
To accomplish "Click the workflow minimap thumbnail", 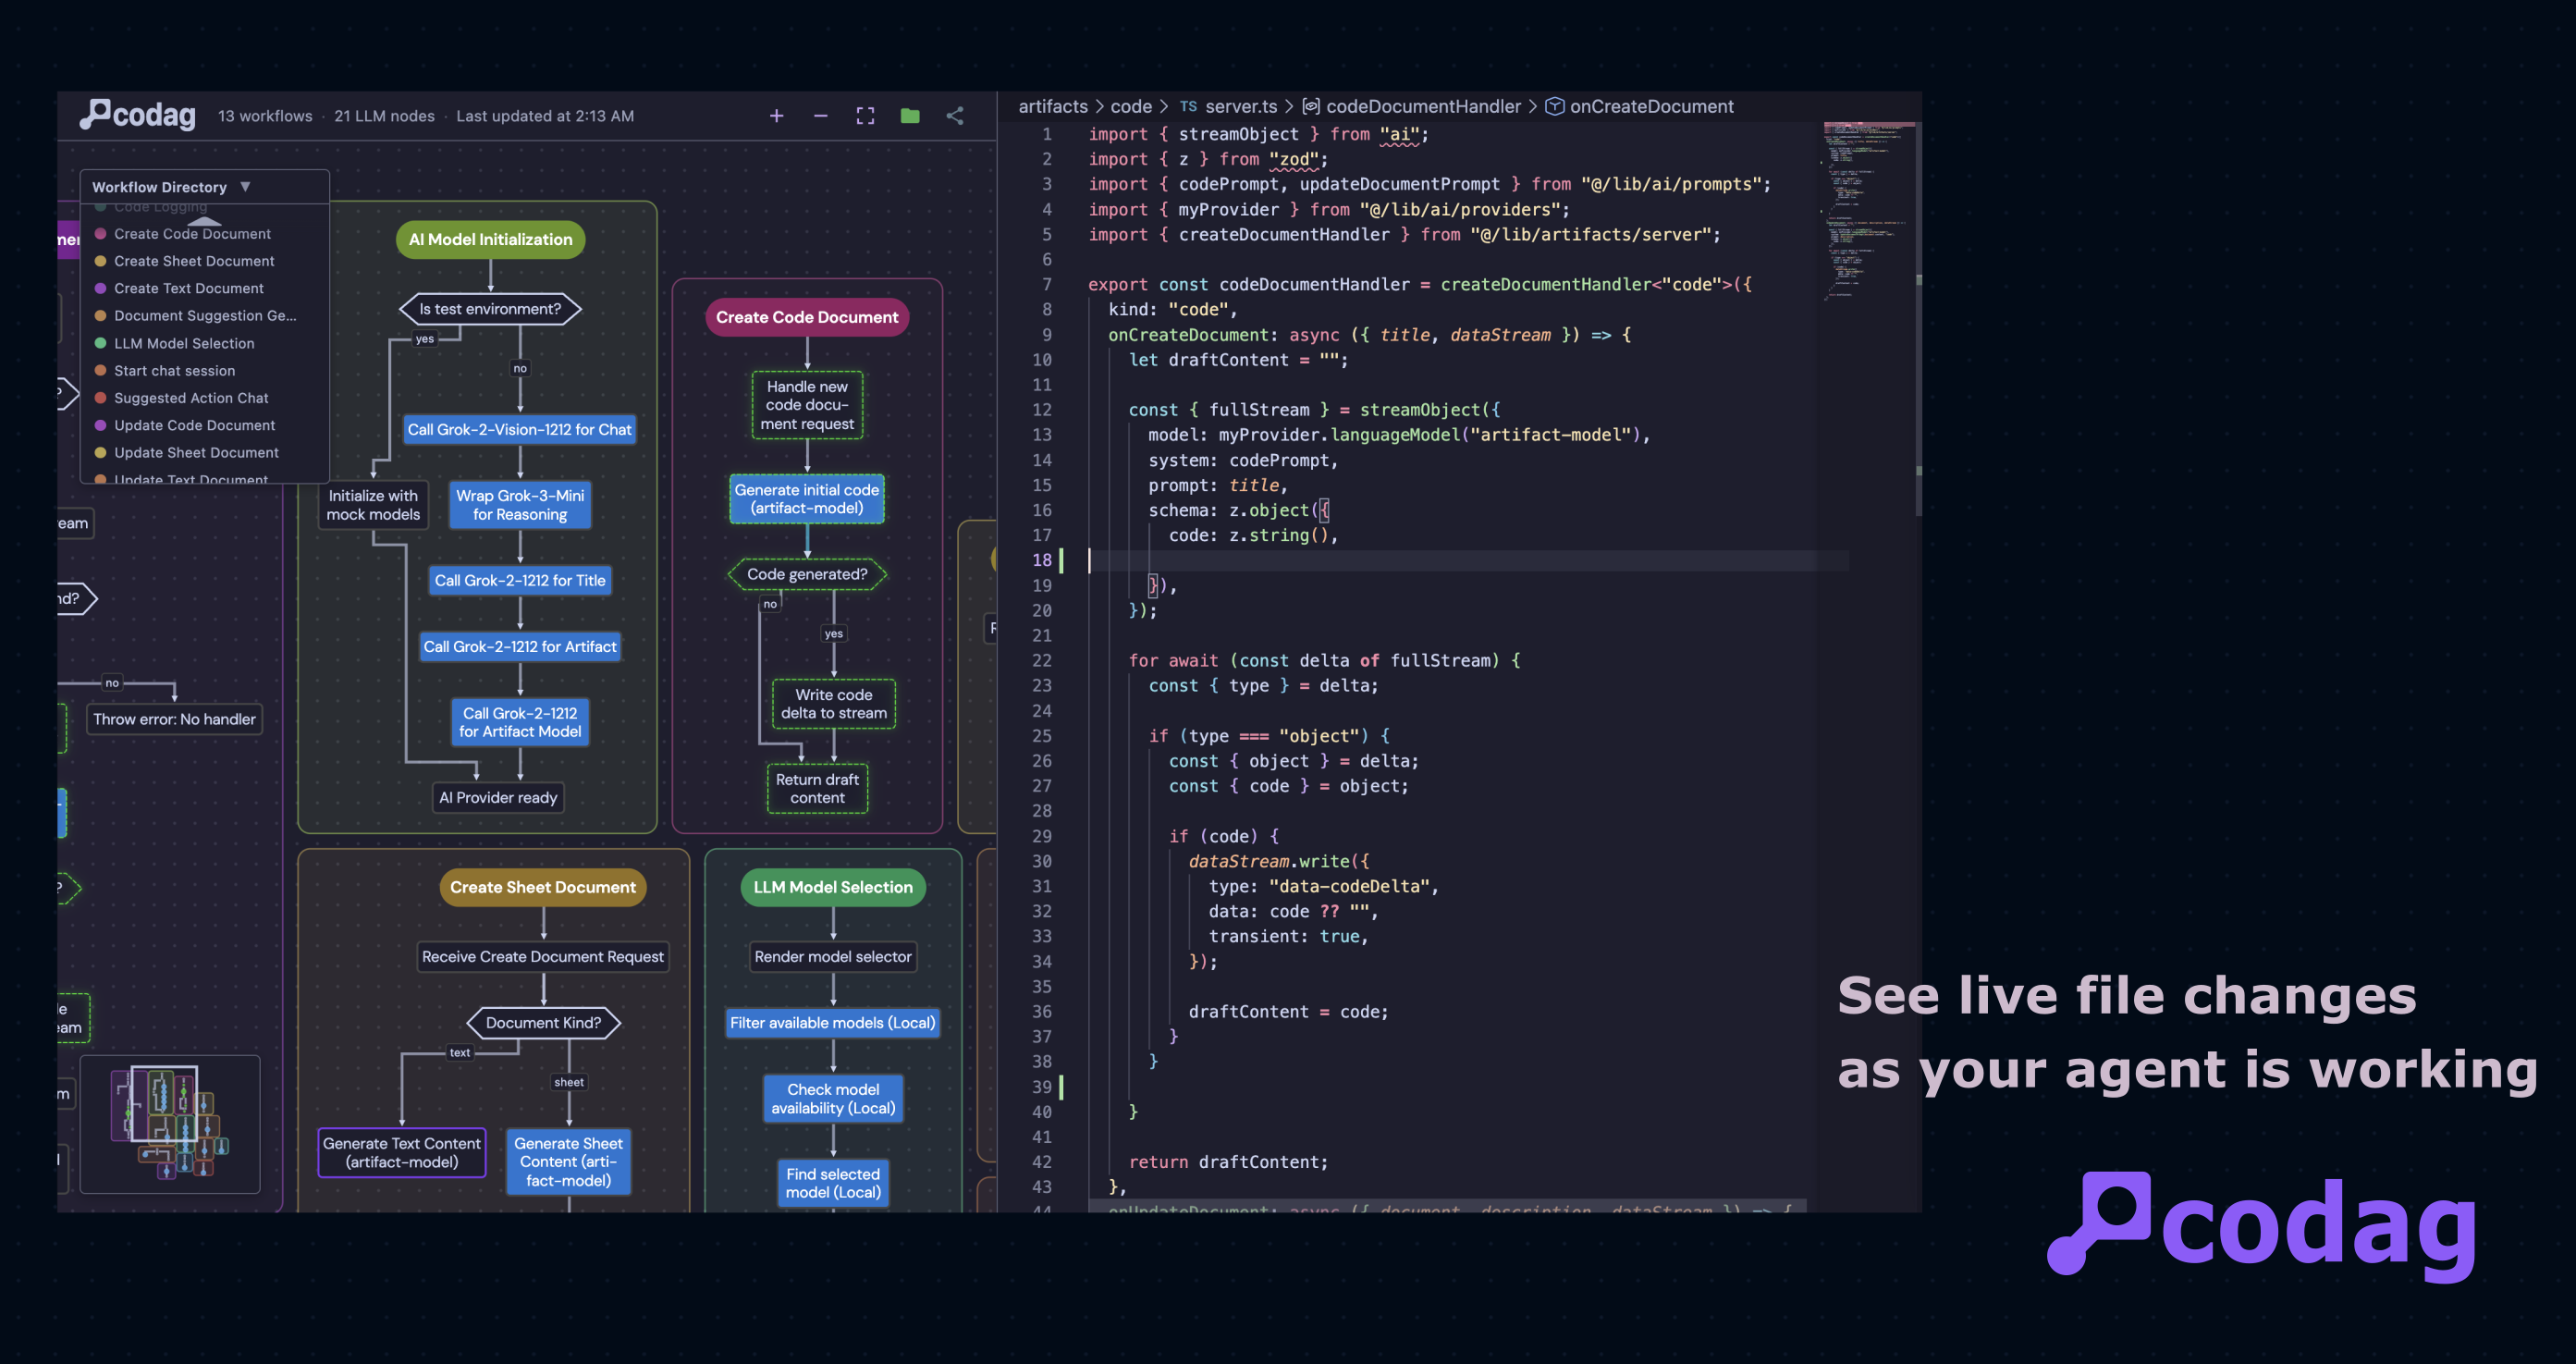I will point(170,1124).
